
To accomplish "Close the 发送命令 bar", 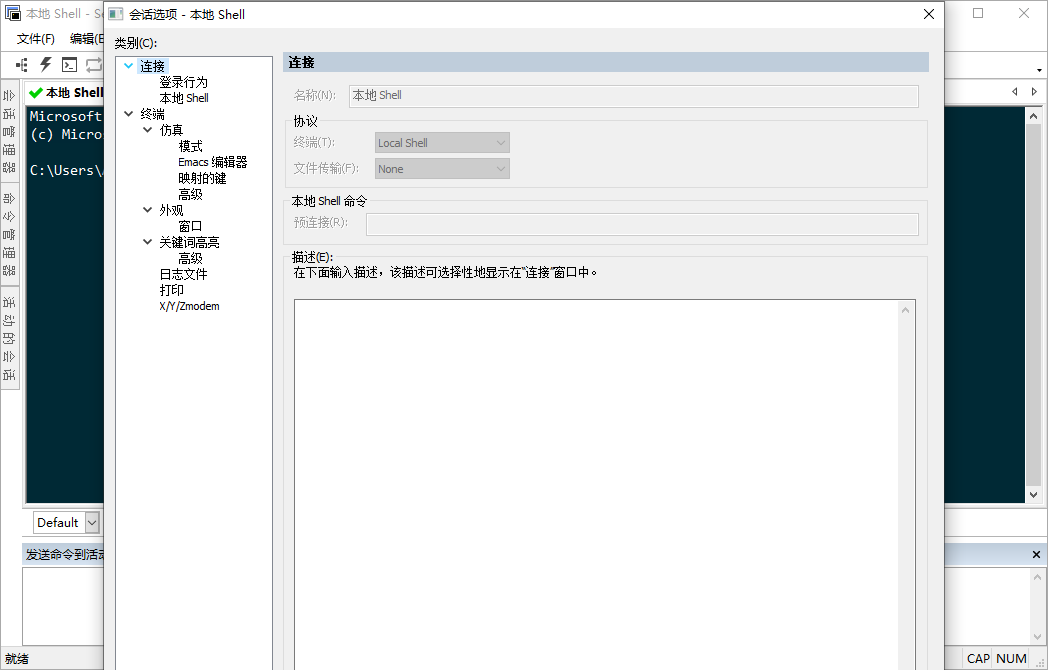I will [1035, 553].
